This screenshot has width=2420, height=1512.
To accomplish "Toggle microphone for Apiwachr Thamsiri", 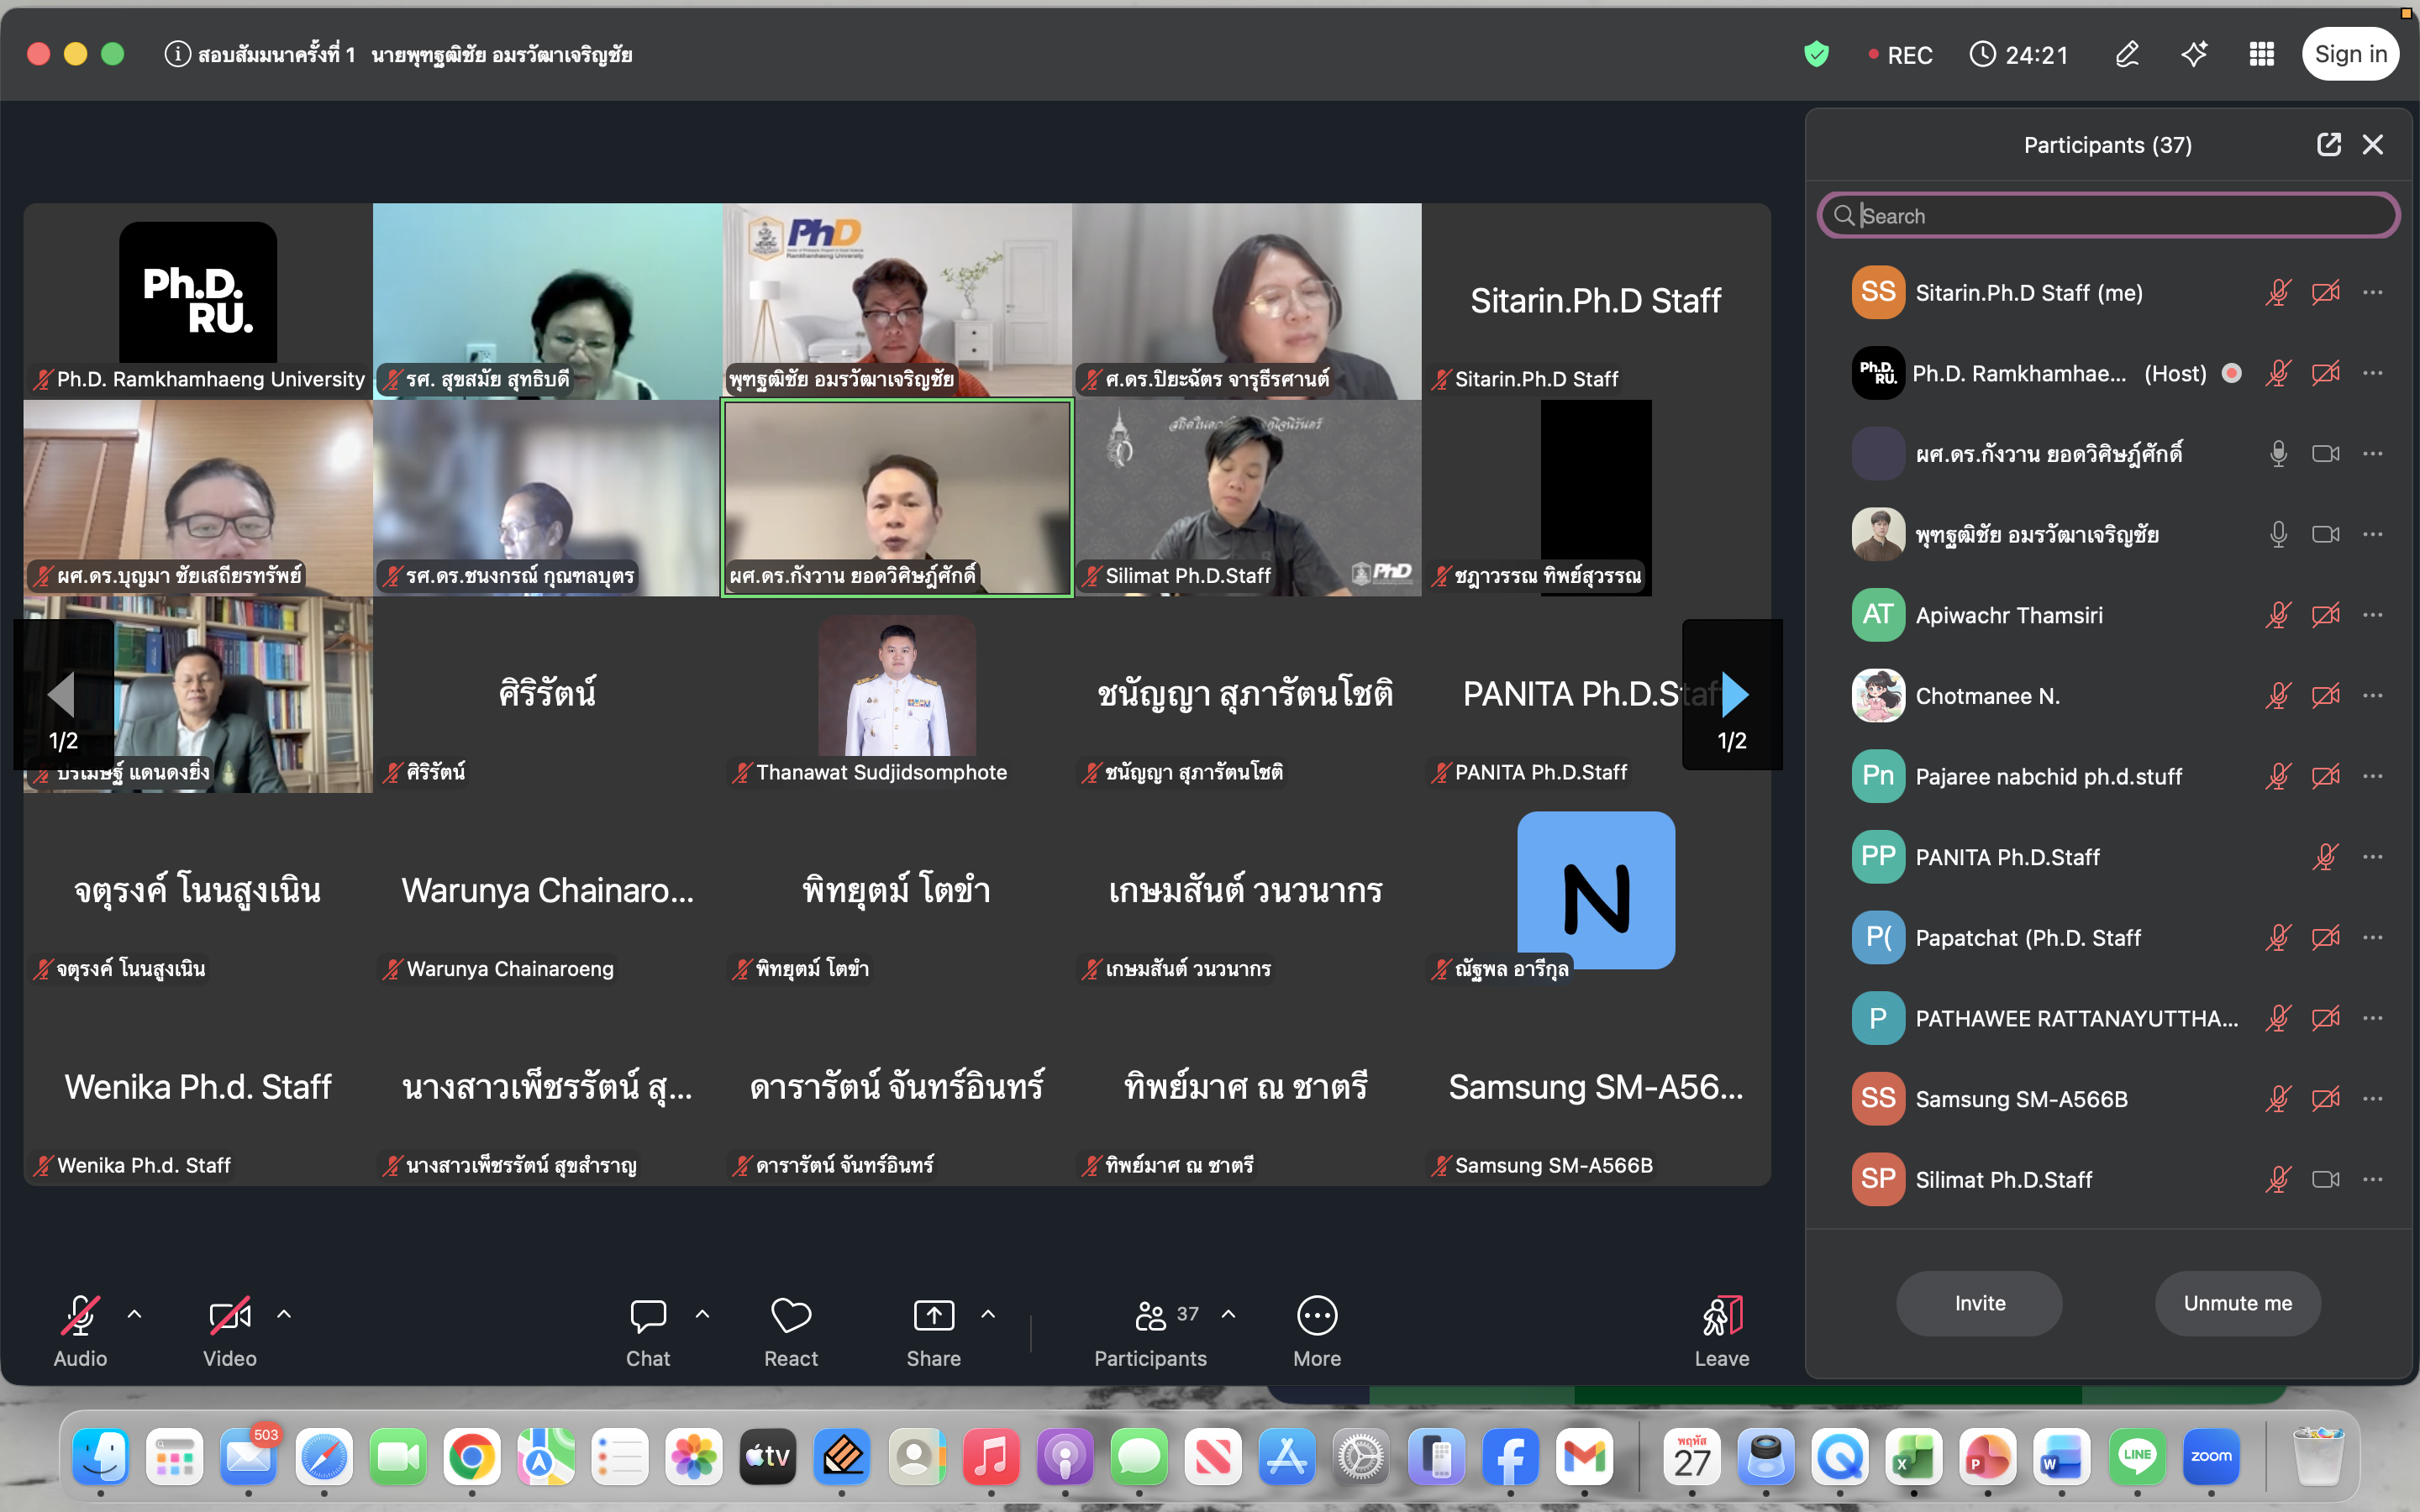I will (2278, 615).
